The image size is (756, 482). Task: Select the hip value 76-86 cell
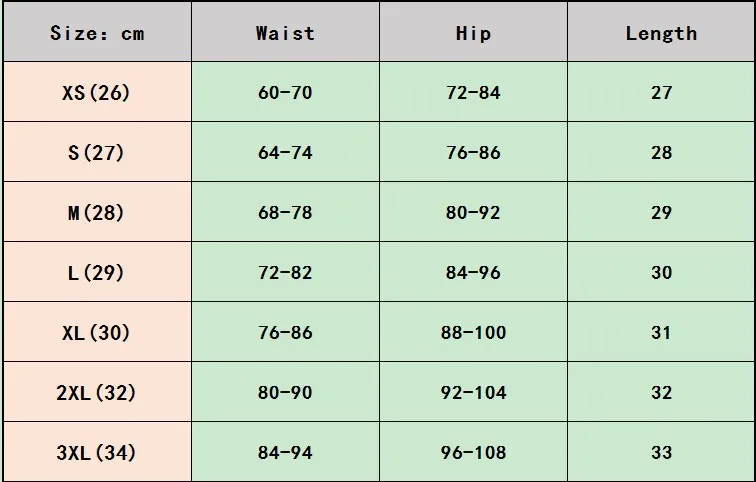473,153
